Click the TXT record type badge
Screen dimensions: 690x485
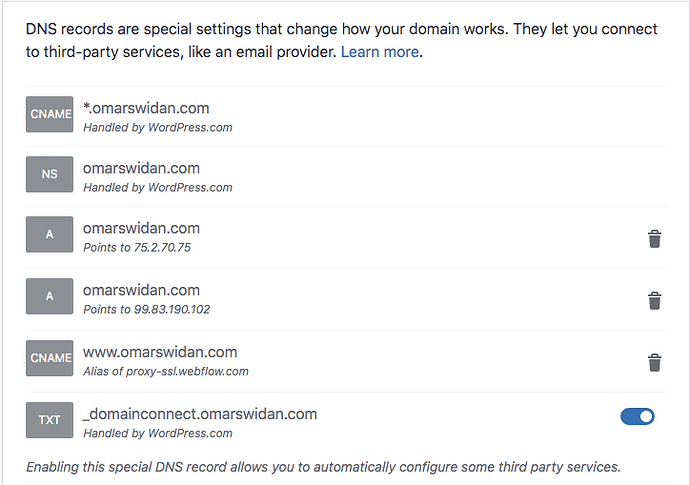coord(49,420)
